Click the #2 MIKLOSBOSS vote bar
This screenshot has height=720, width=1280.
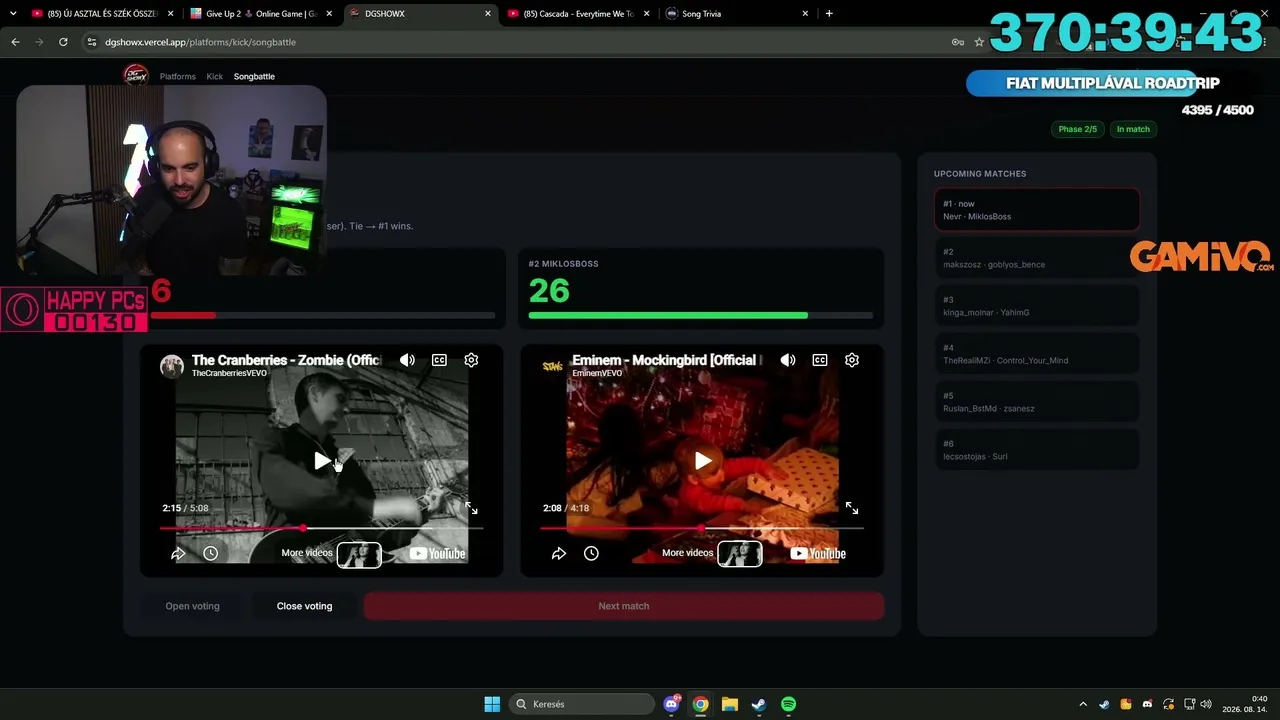click(700, 315)
